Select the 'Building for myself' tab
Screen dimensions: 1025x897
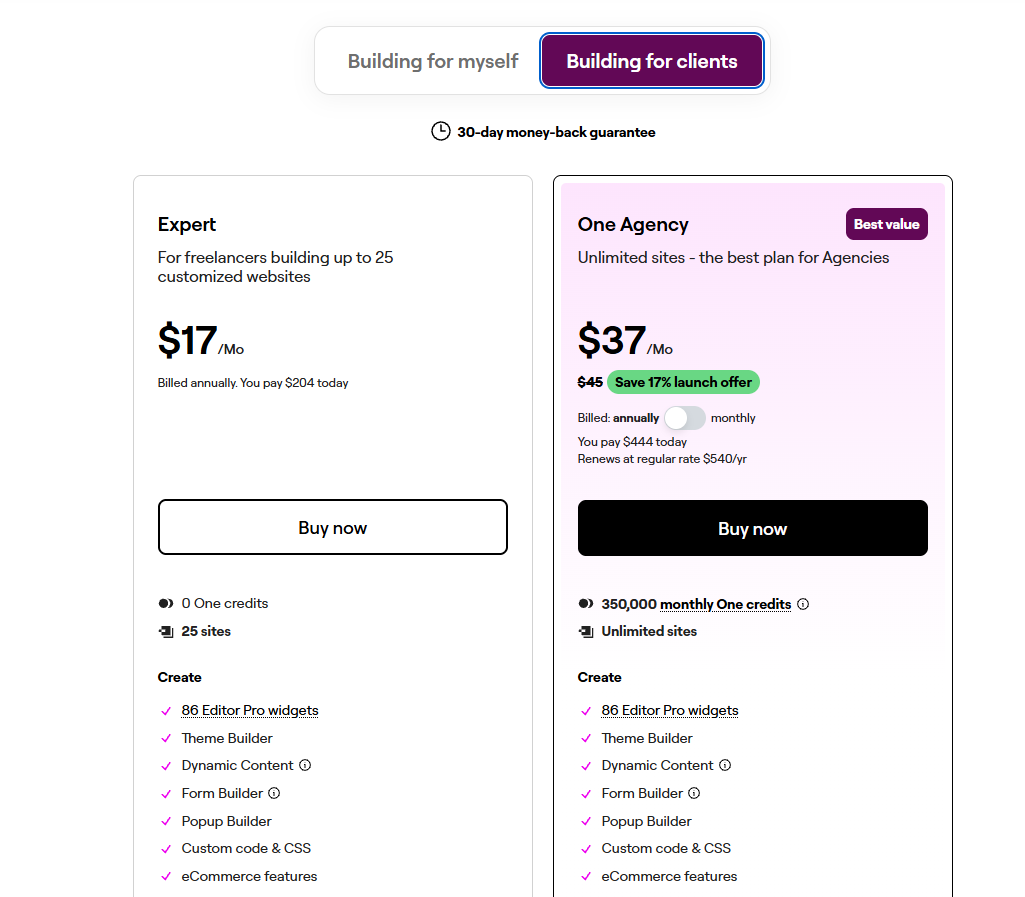[432, 61]
